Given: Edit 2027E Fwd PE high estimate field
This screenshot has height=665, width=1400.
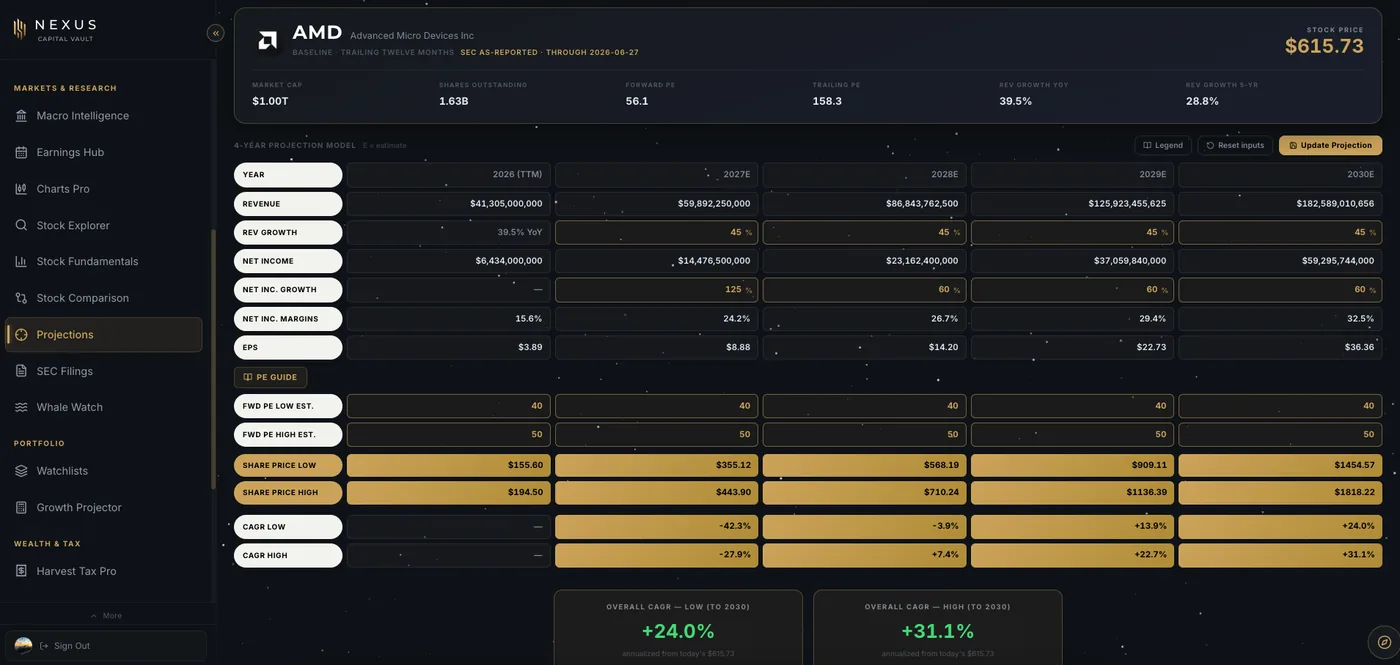Looking at the screenshot, I should point(656,435).
